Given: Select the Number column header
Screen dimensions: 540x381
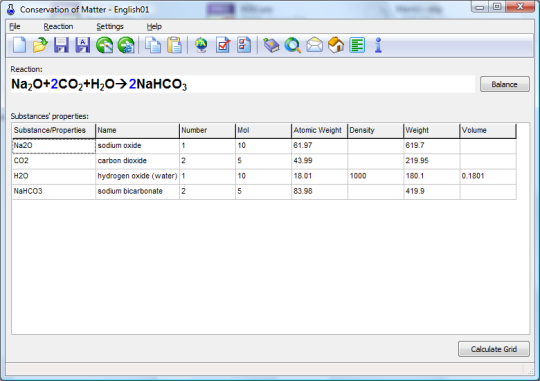Looking at the screenshot, I should 208,131.
